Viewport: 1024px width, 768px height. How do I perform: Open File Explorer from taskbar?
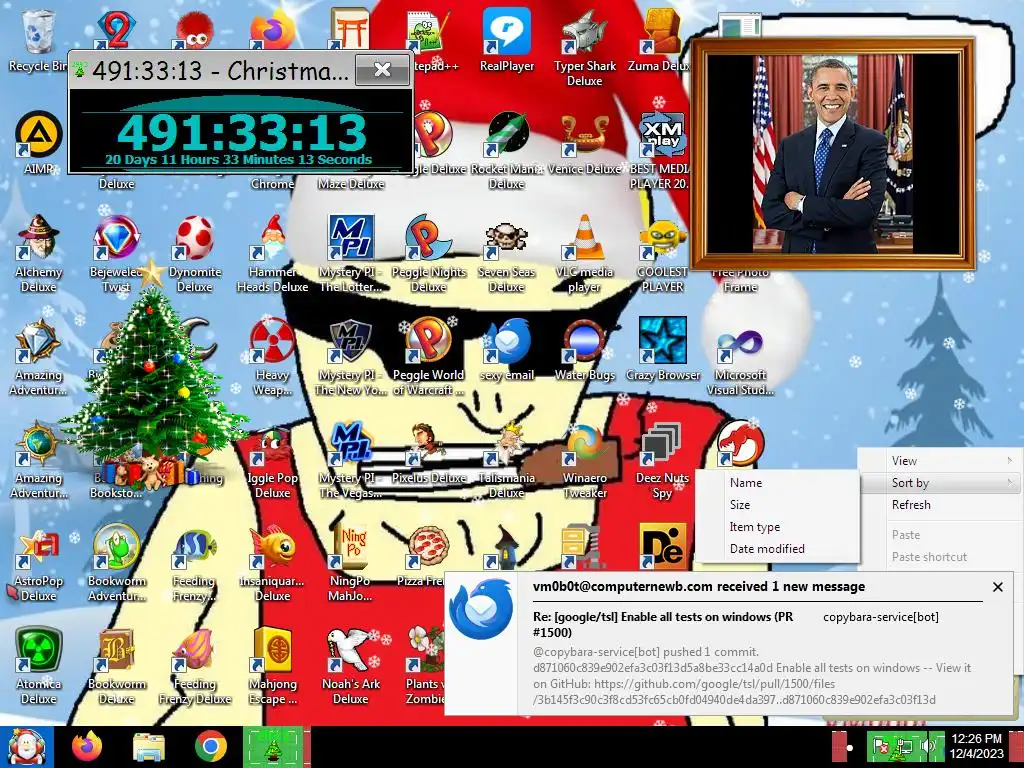tap(149, 747)
